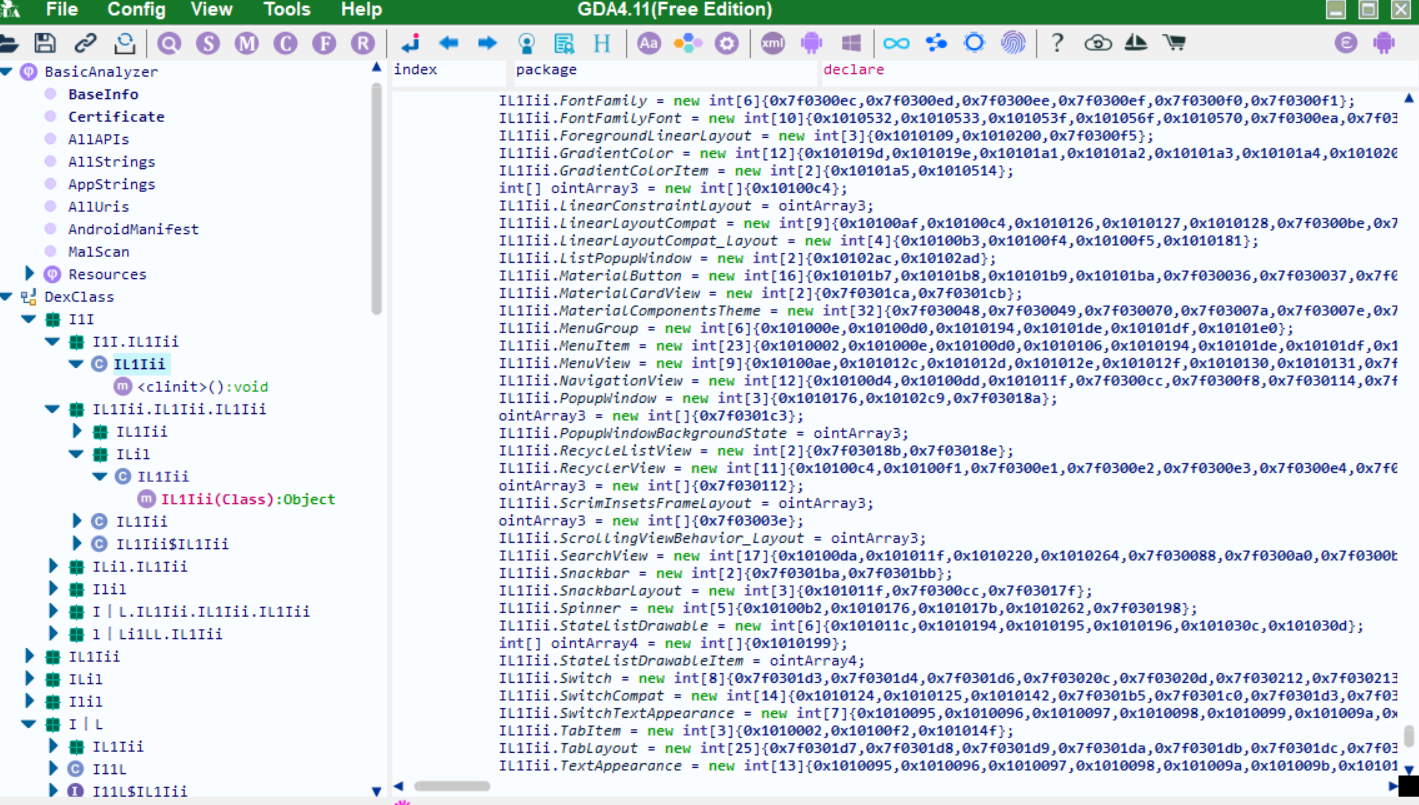The width and height of the screenshot is (1419, 805).
Task: Select AllStrings in the tree
Action: [111, 162]
